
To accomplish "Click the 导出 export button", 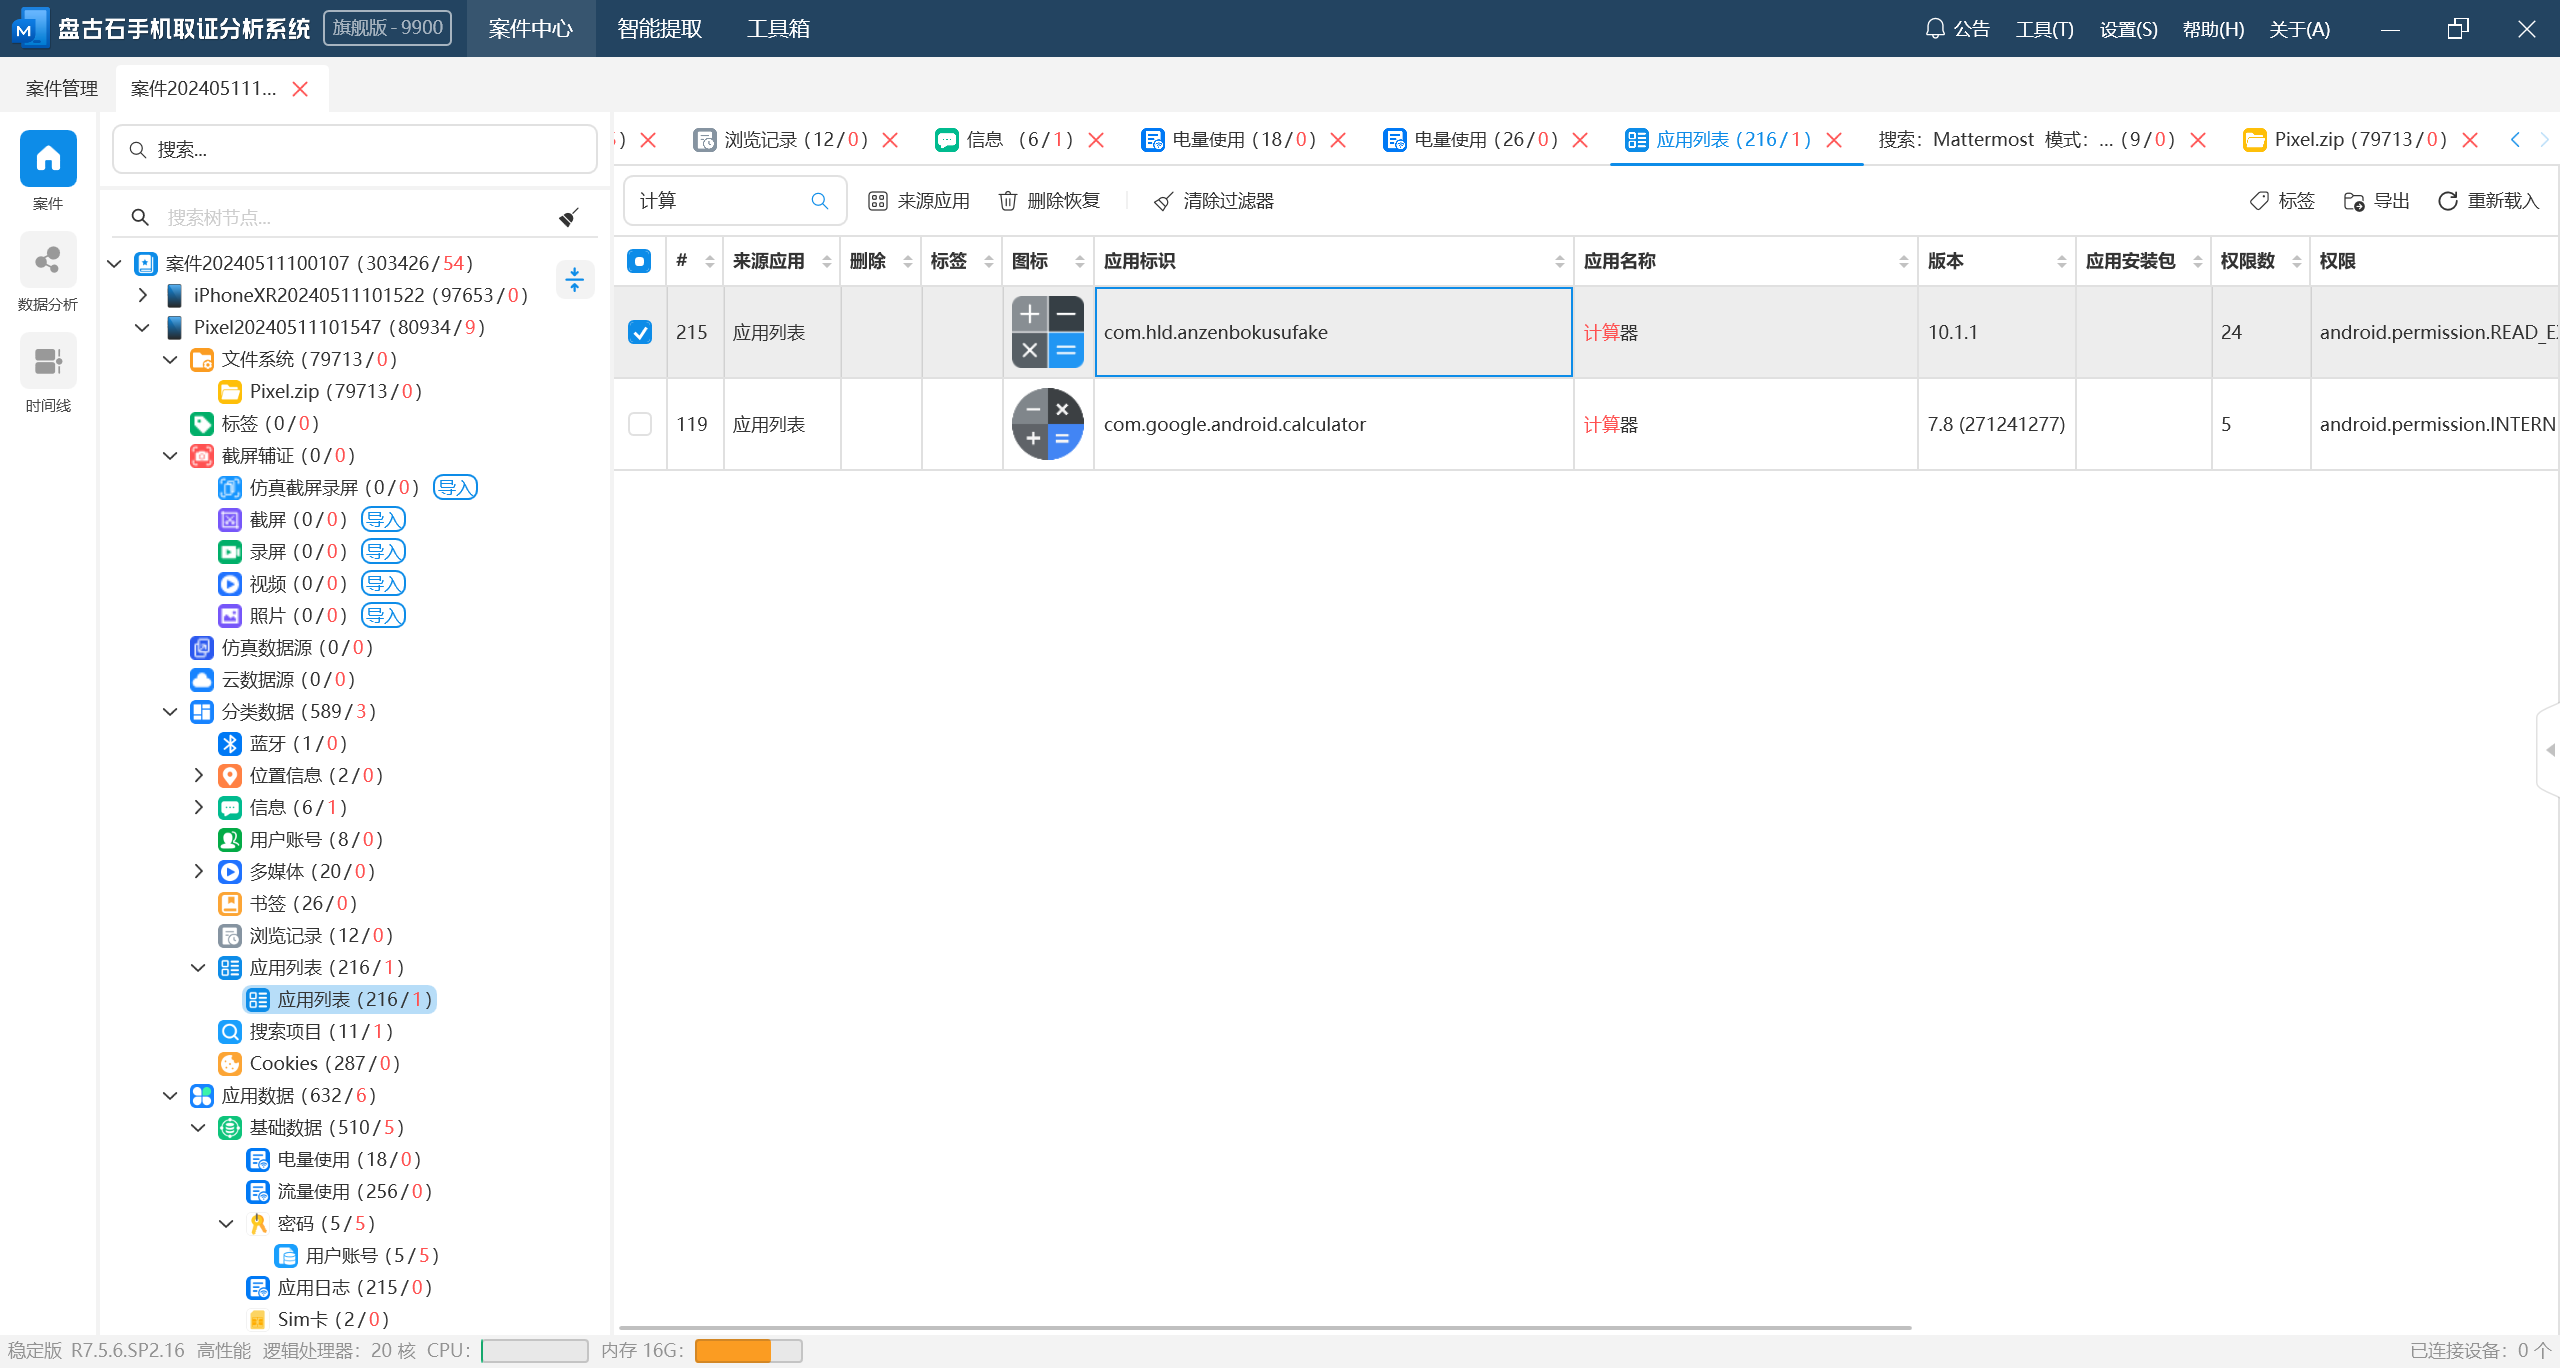I will [x=2377, y=201].
